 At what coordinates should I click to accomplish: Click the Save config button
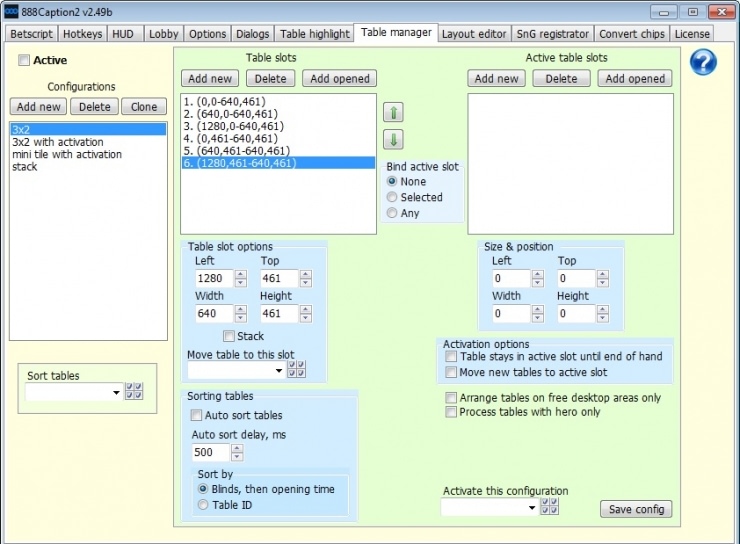[x=636, y=509]
